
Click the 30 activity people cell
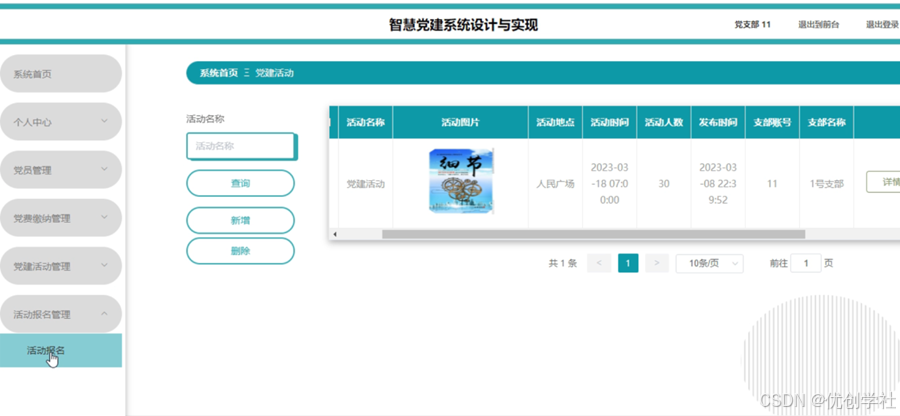click(664, 184)
